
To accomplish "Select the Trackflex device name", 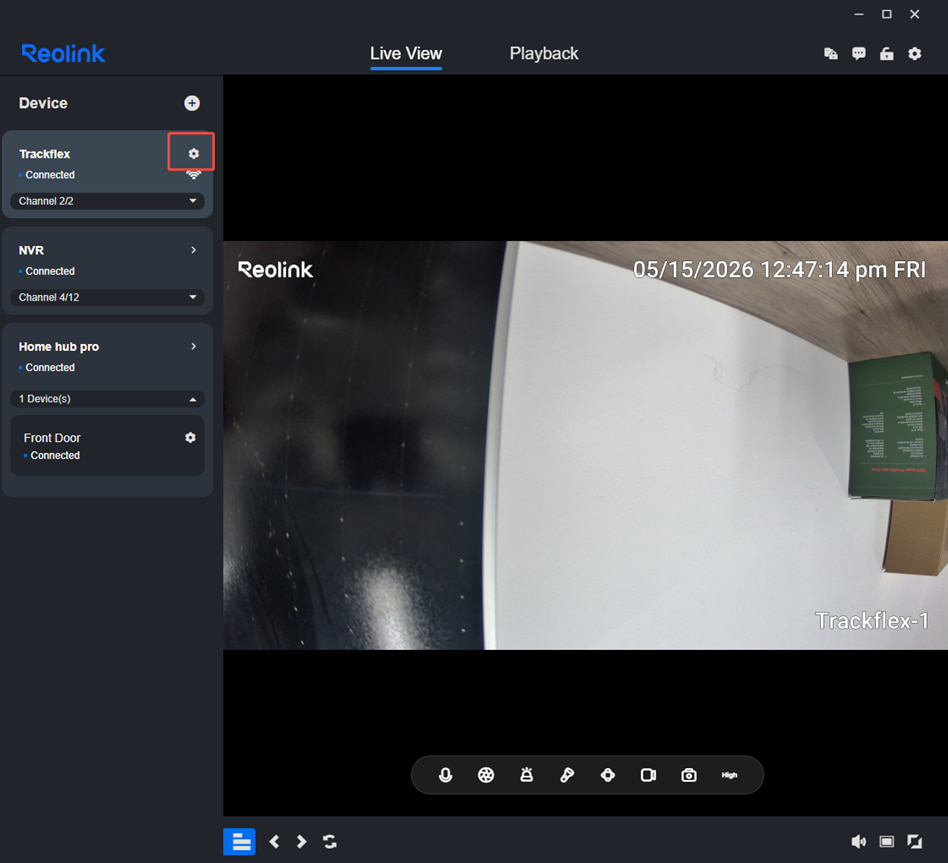I will click(45, 154).
